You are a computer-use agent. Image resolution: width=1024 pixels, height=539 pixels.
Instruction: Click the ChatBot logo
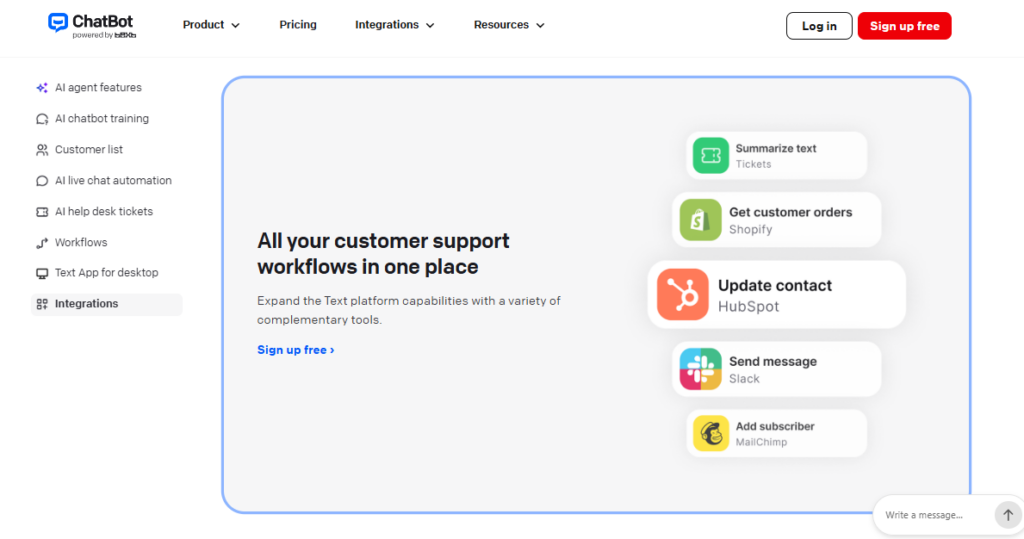point(91,25)
